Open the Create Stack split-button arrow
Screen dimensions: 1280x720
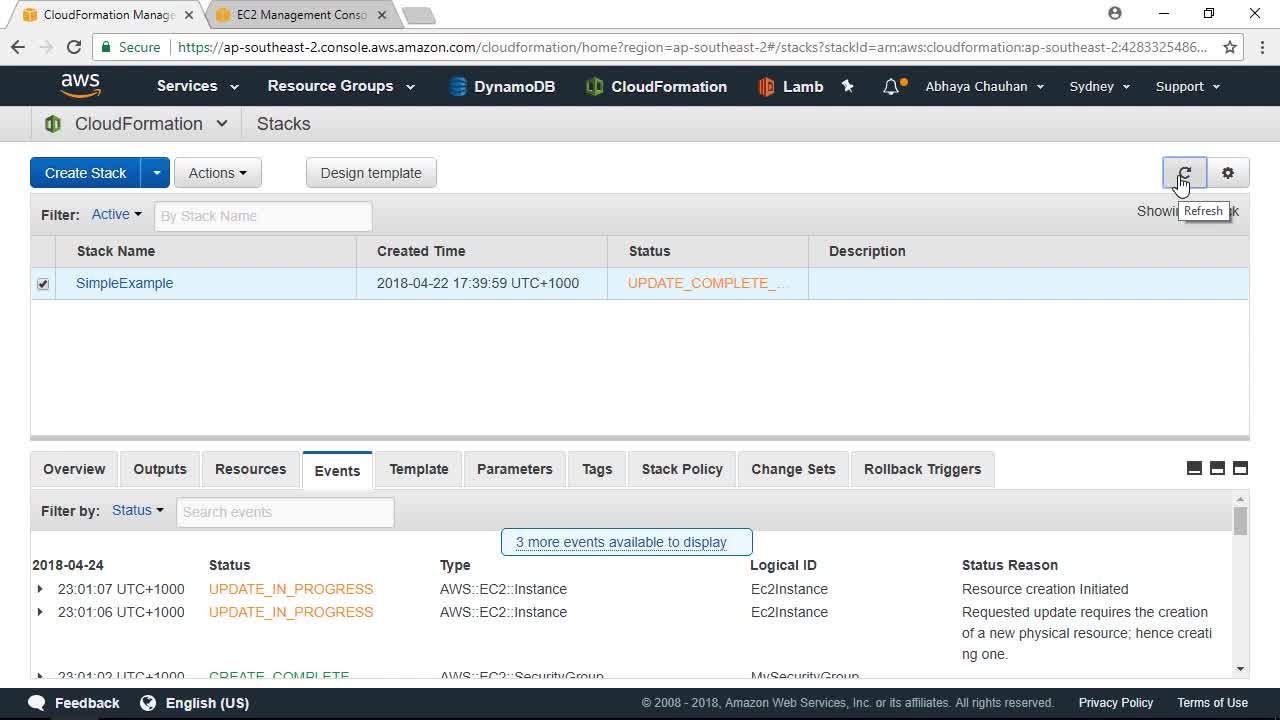tap(156, 173)
